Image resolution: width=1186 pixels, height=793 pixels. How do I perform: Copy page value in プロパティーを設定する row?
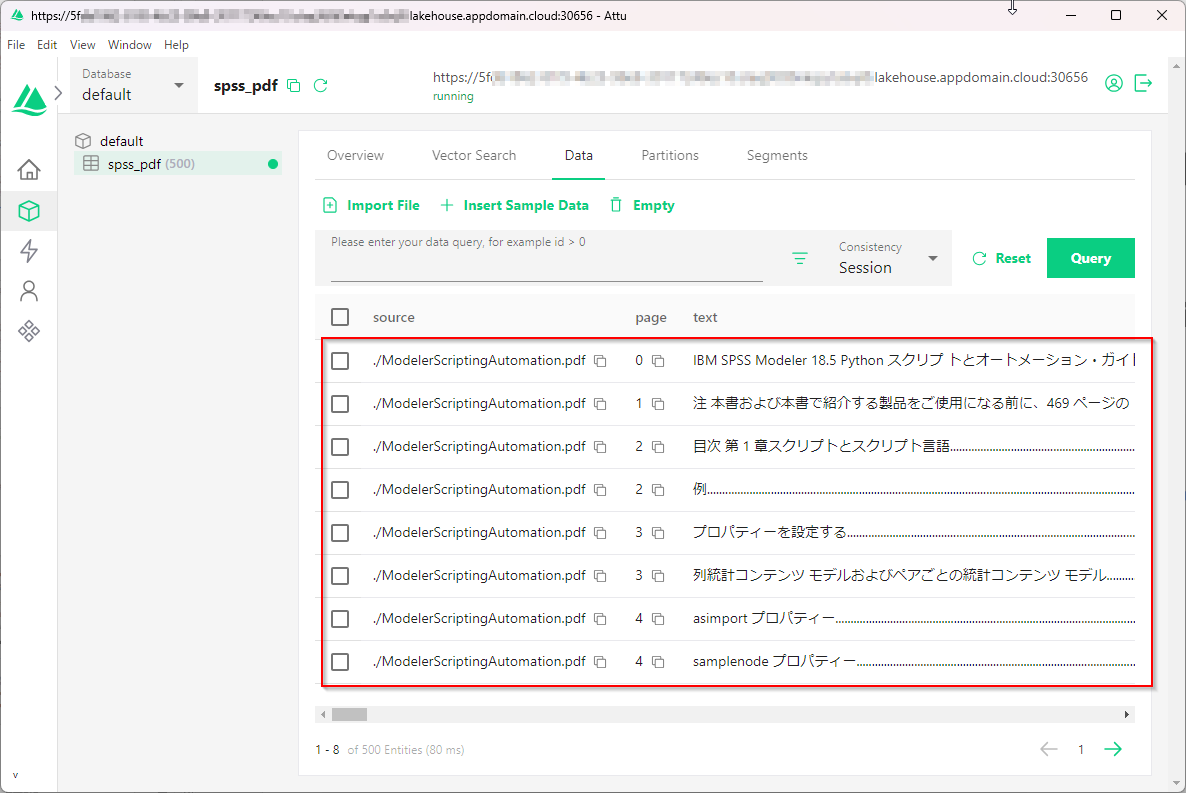(x=658, y=533)
